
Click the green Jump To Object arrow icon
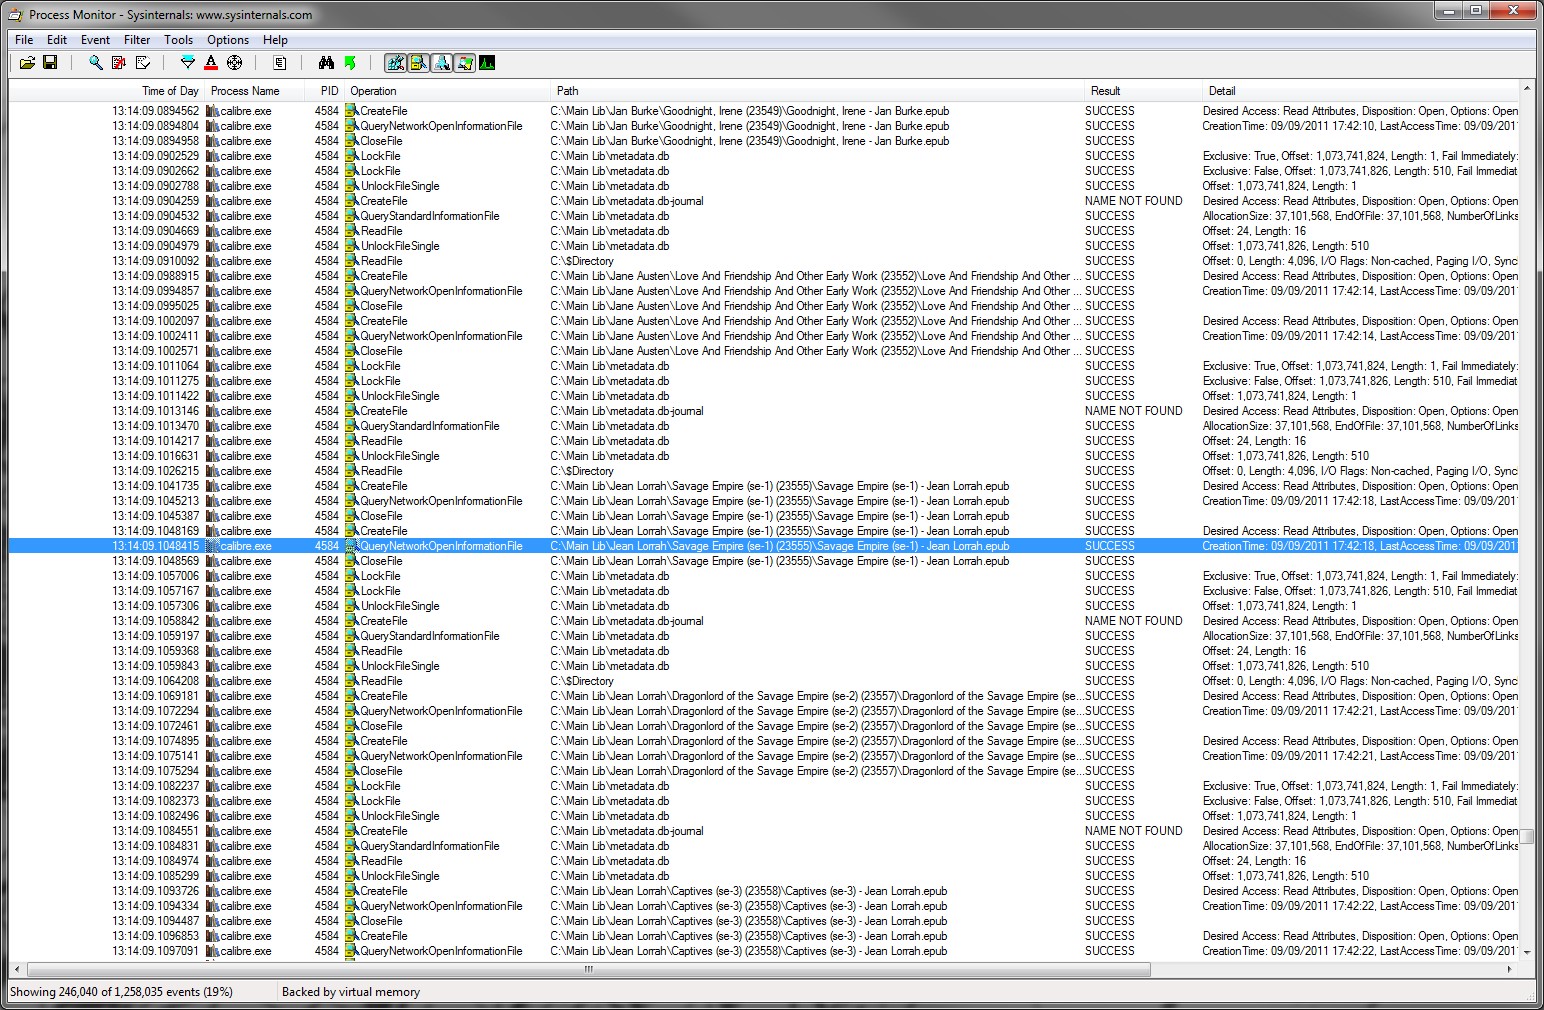tap(350, 63)
